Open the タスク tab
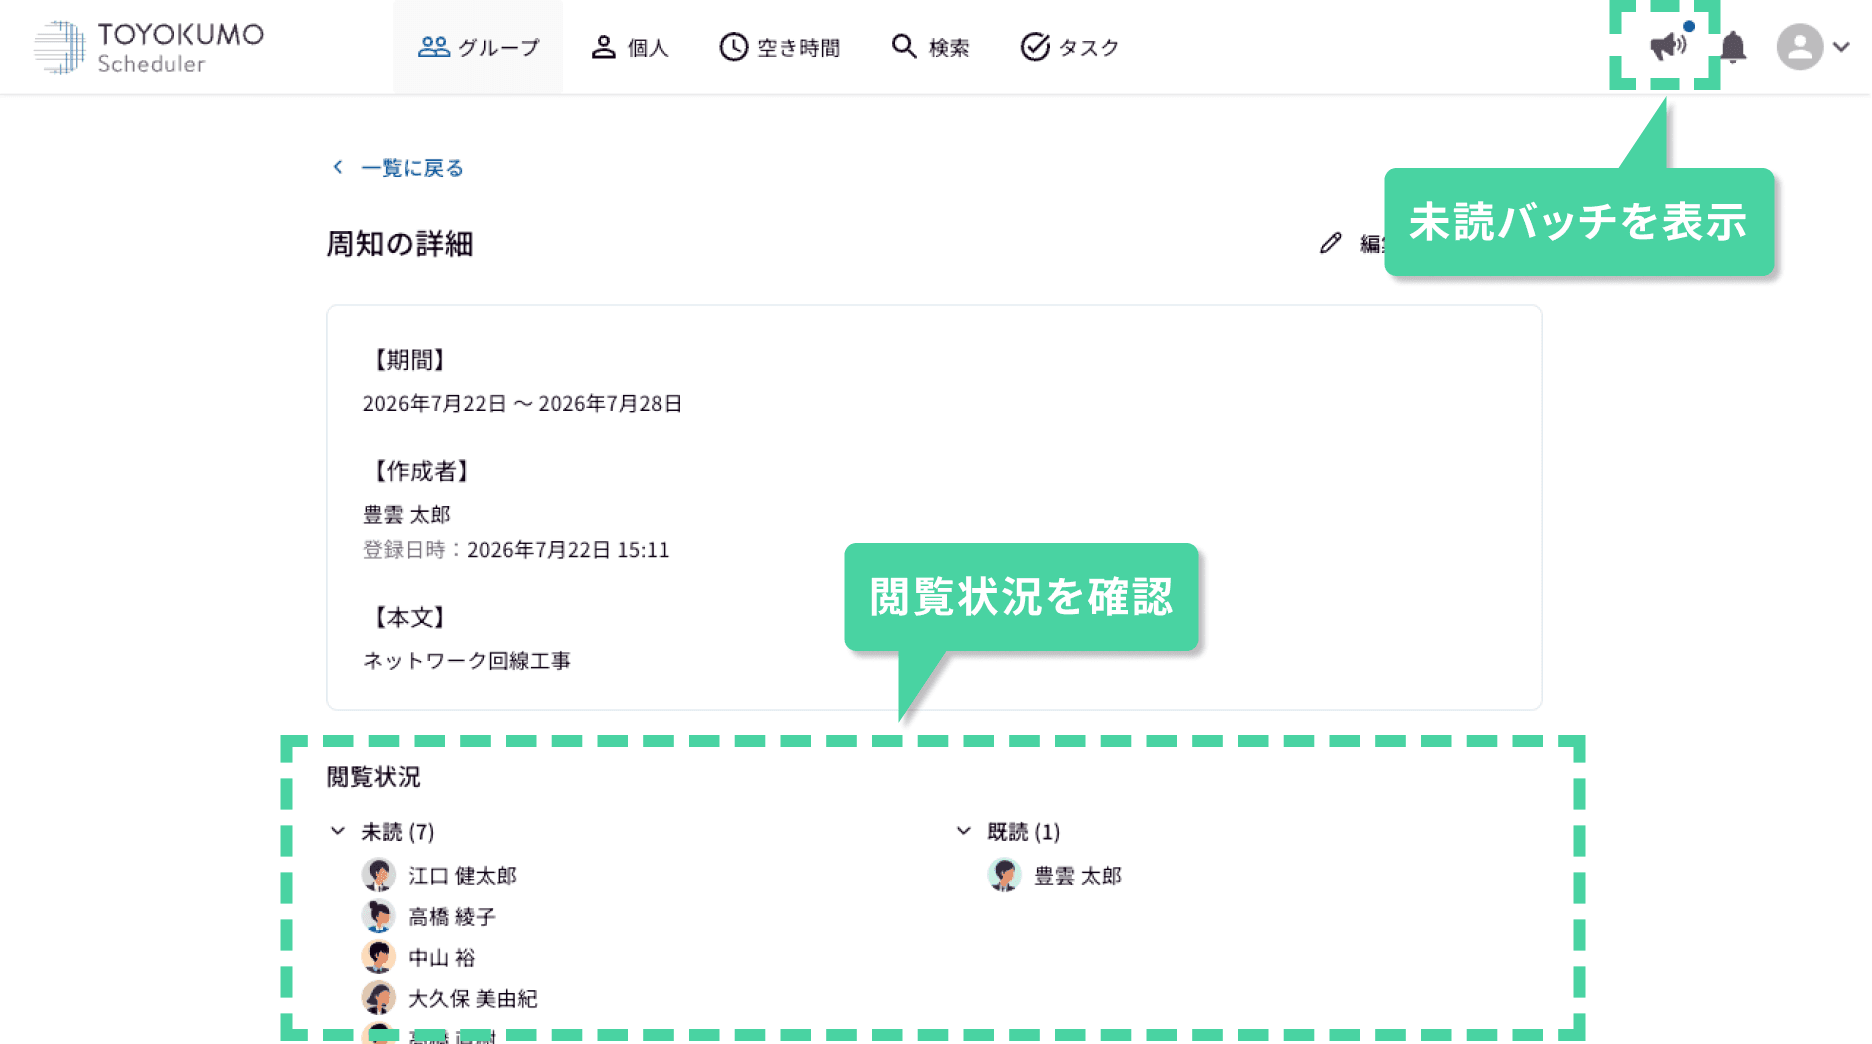The image size is (1872, 1044). (x=1069, y=47)
